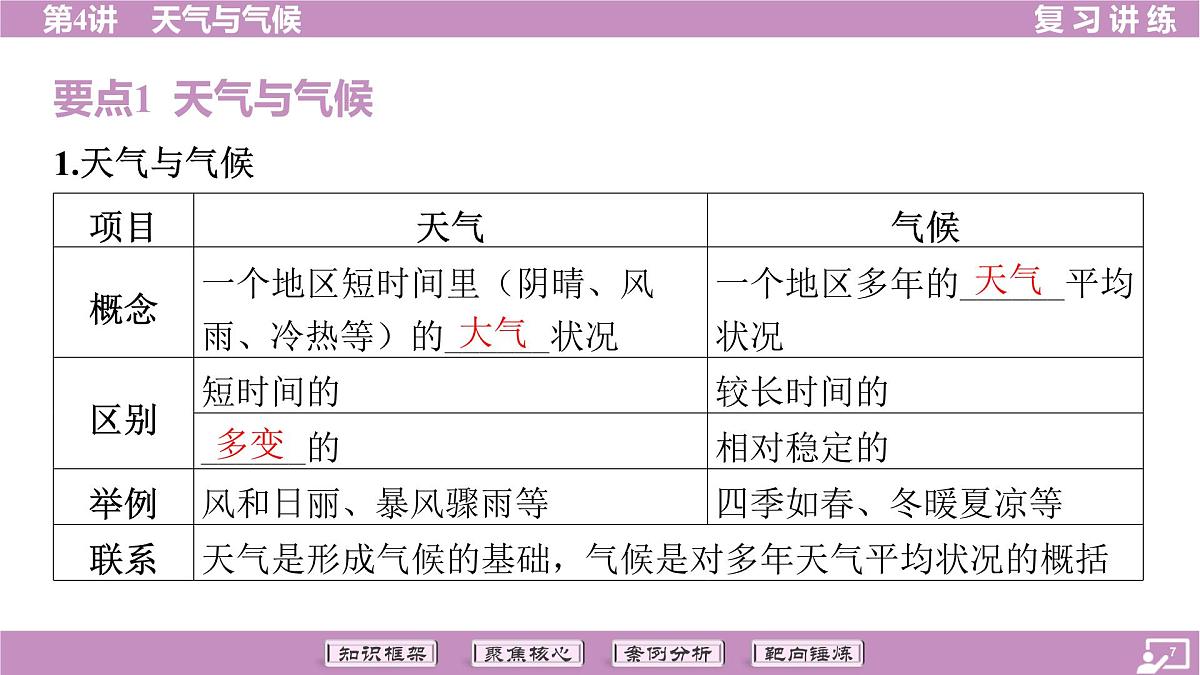Click the cell 四季如春、冬暖夏凉等
Screen dimensions: 1200x675
925,498
